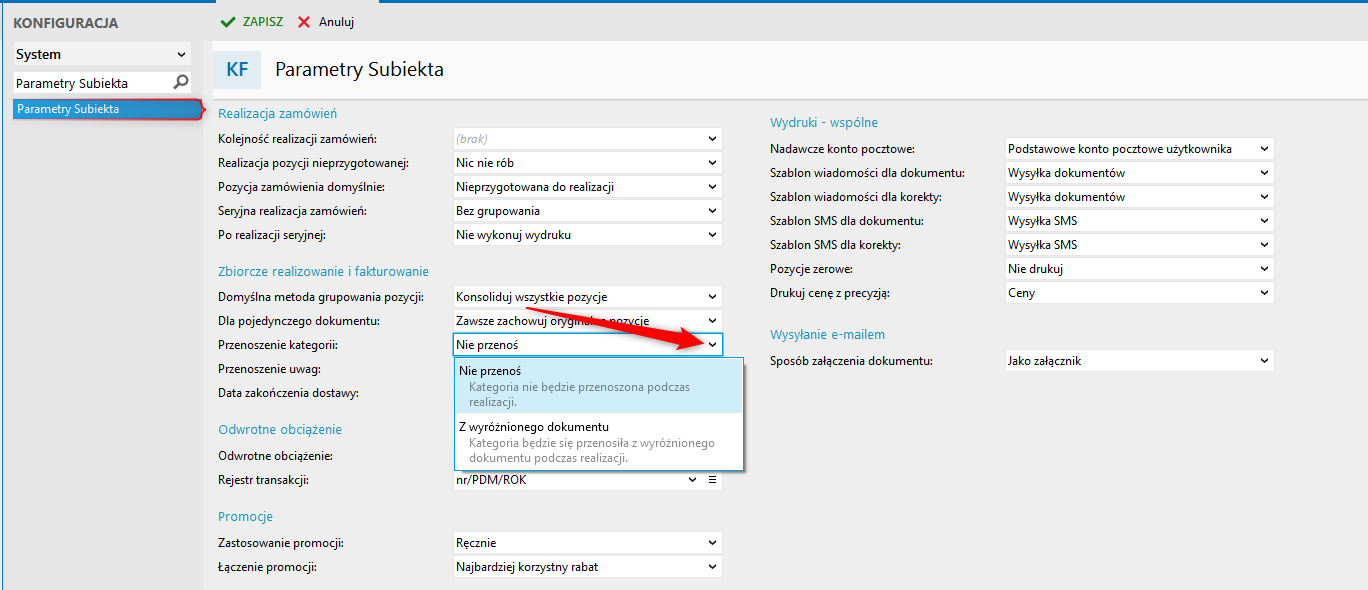1368x590 pixels.
Task: Click the KF module badge icon
Action: 237,70
